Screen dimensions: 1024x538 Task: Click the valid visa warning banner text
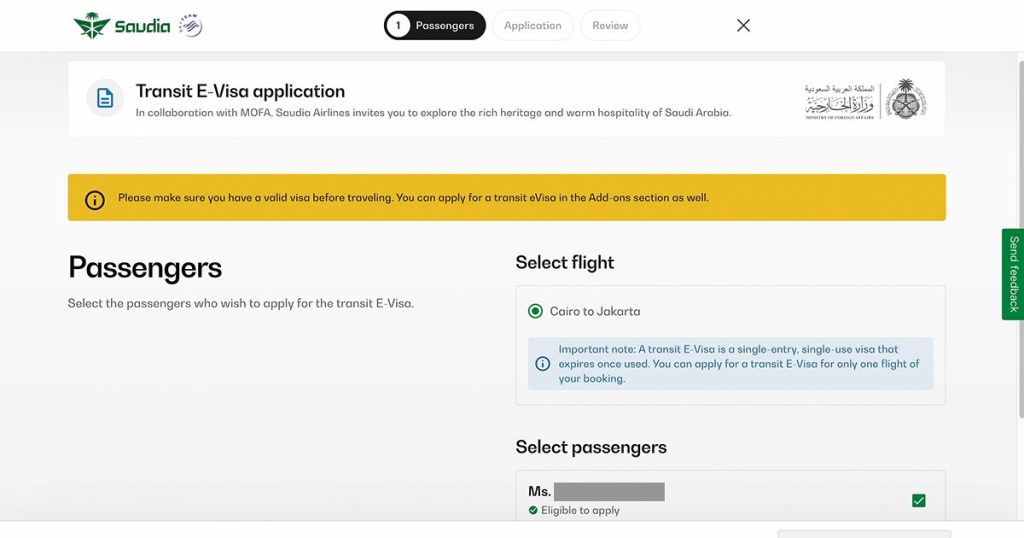click(413, 198)
